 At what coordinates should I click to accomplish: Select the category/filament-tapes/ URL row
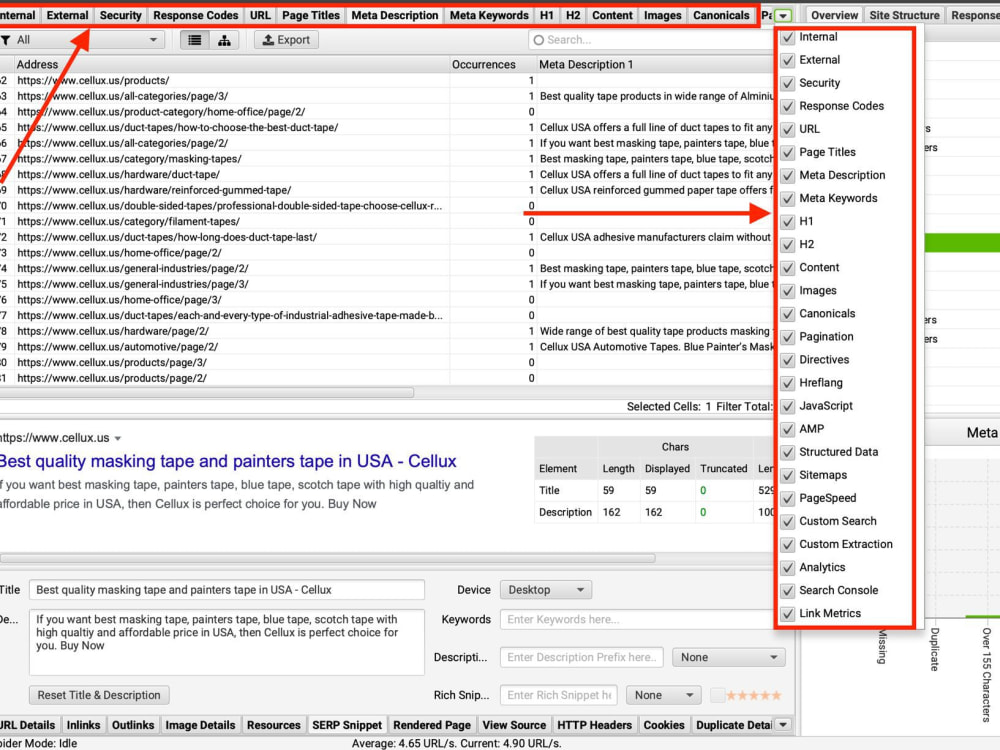(x=386, y=221)
